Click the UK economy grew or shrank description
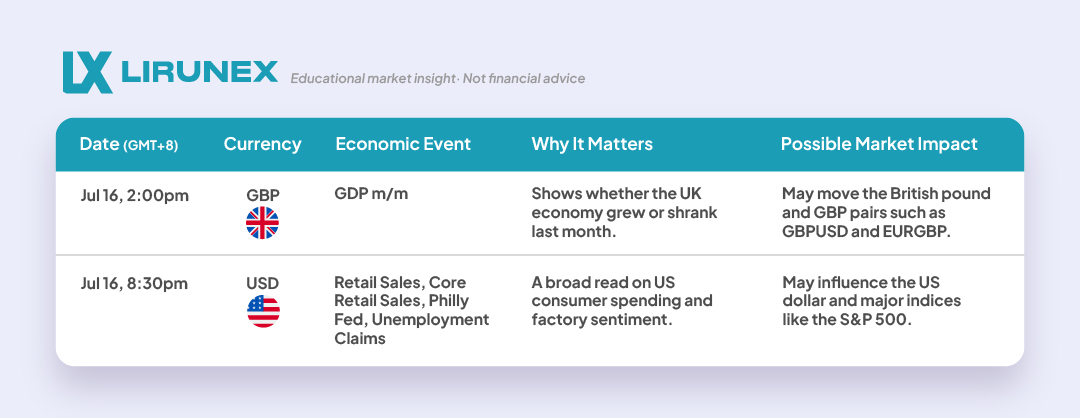 pyautogui.click(x=624, y=213)
